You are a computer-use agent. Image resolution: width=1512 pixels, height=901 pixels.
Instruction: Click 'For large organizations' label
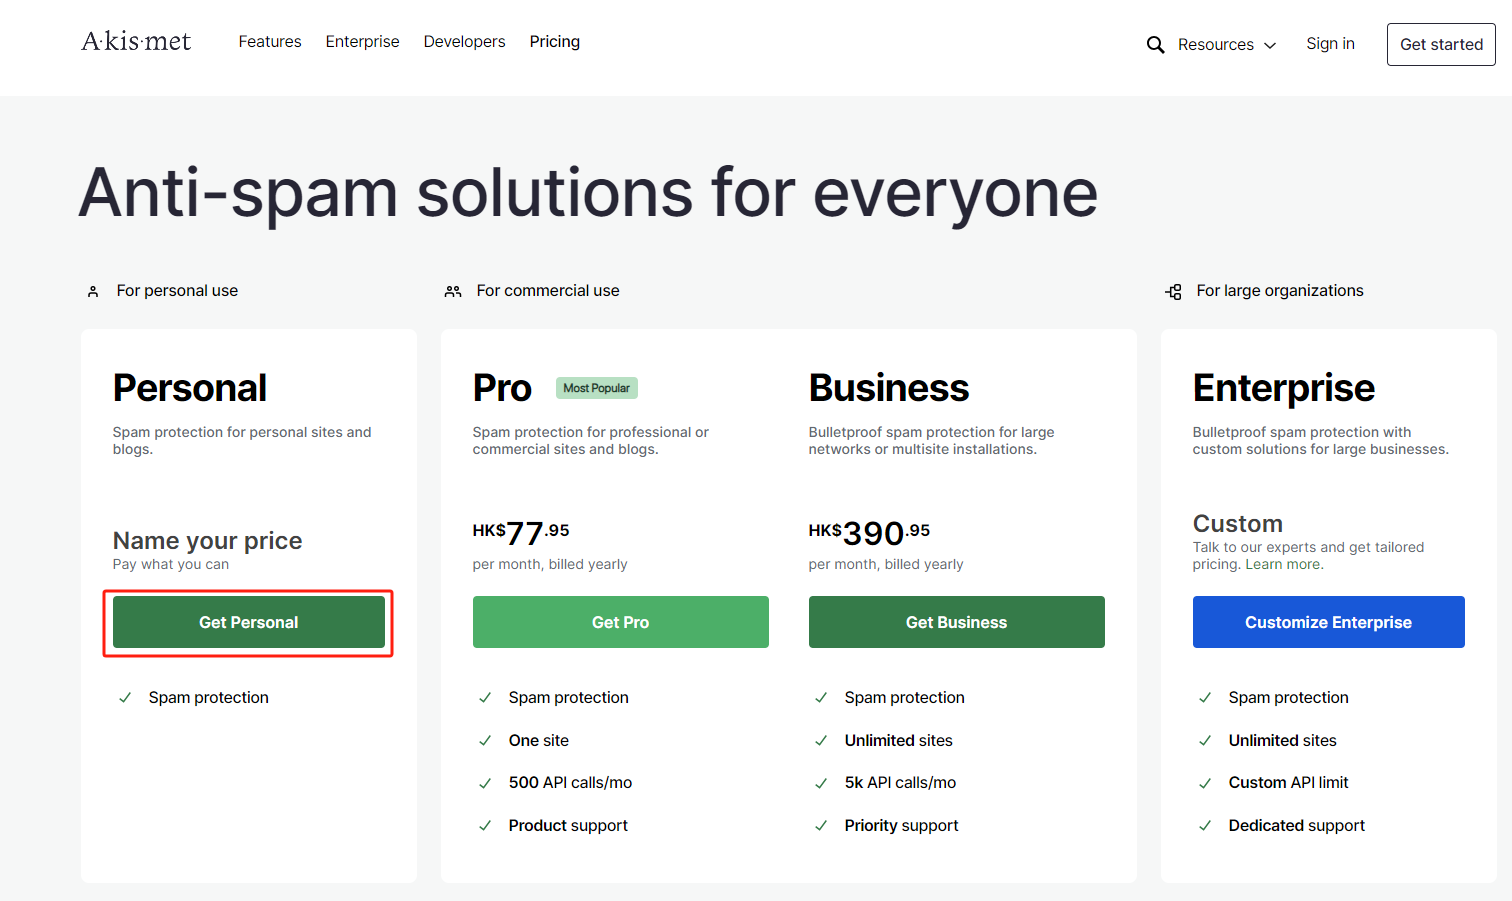point(1280,291)
